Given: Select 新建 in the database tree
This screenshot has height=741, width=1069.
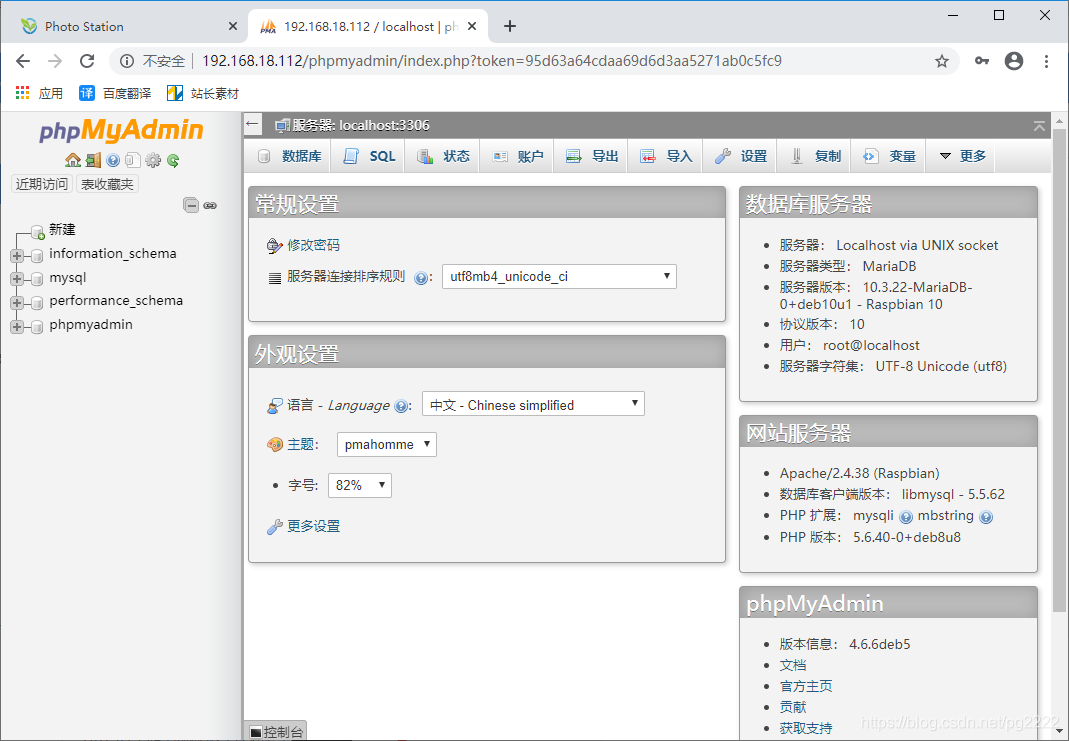Looking at the screenshot, I should 62,230.
